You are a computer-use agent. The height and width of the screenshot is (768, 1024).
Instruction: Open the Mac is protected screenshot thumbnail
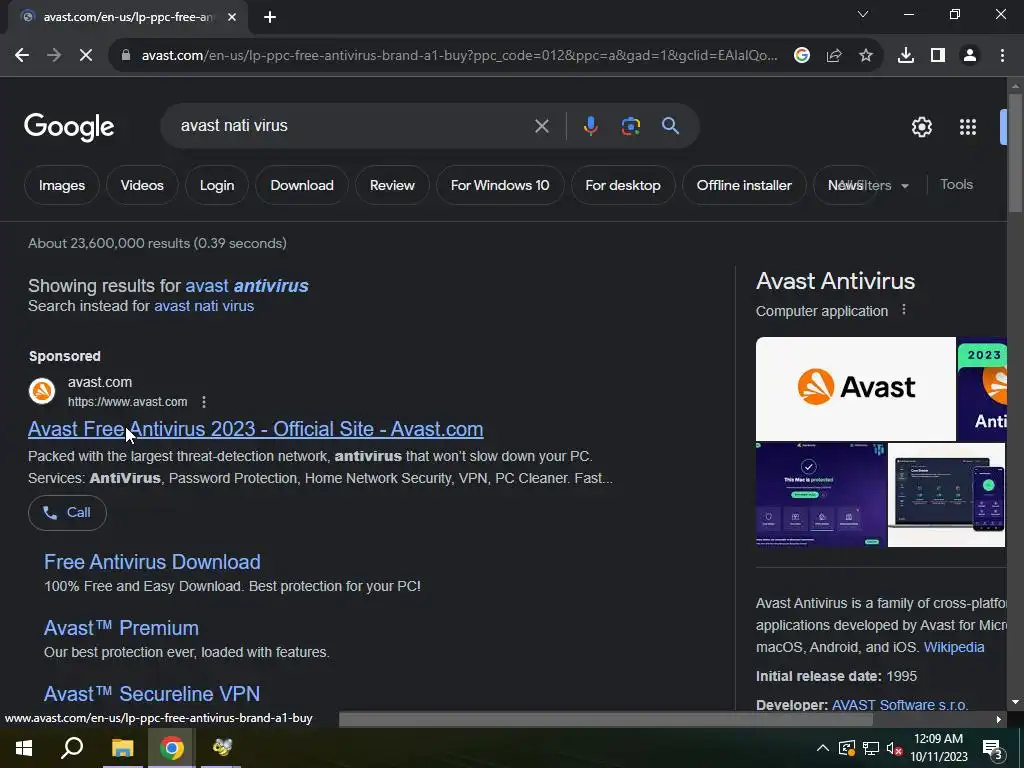coord(821,494)
